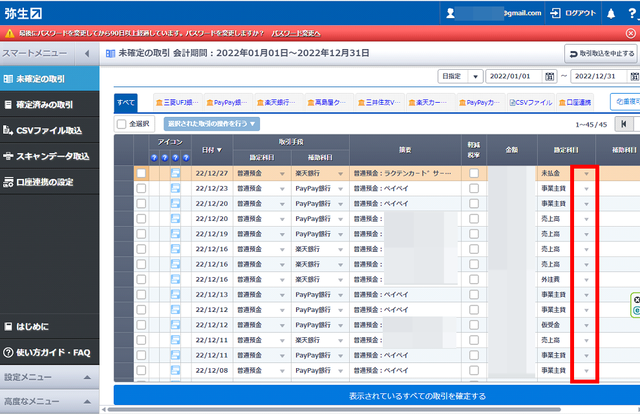Switch to the すべて tab
Viewport: 640px width, 414px height.
tap(126, 103)
